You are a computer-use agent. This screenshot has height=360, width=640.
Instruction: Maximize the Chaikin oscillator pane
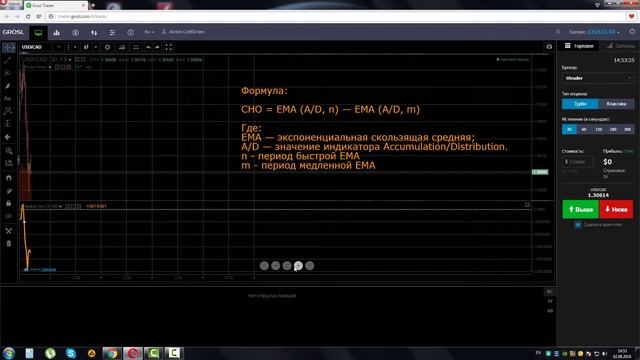click(x=527, y=205)
